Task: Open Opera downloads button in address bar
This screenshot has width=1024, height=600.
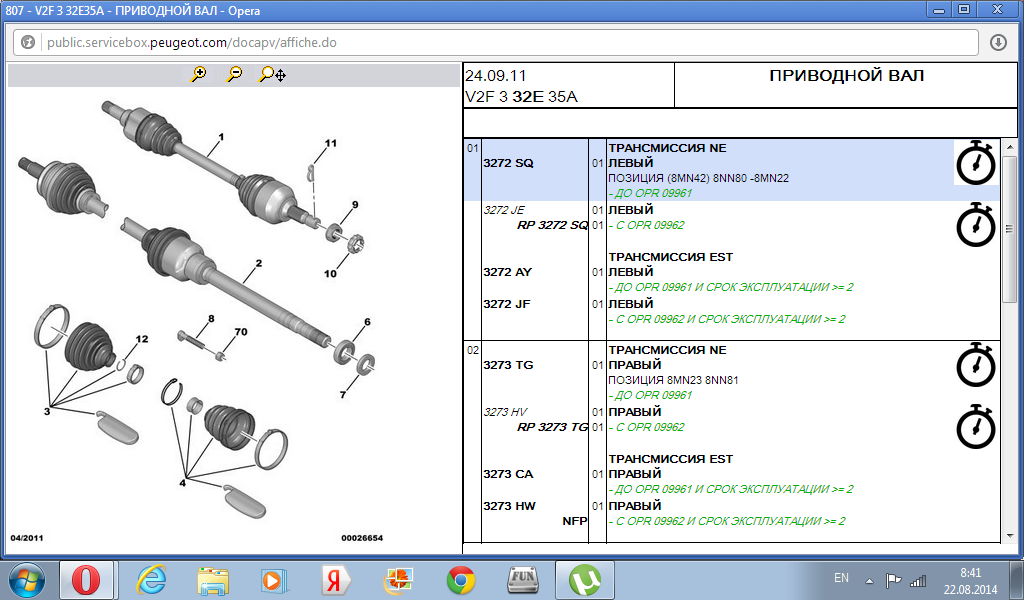Action: tap(998, 43)
